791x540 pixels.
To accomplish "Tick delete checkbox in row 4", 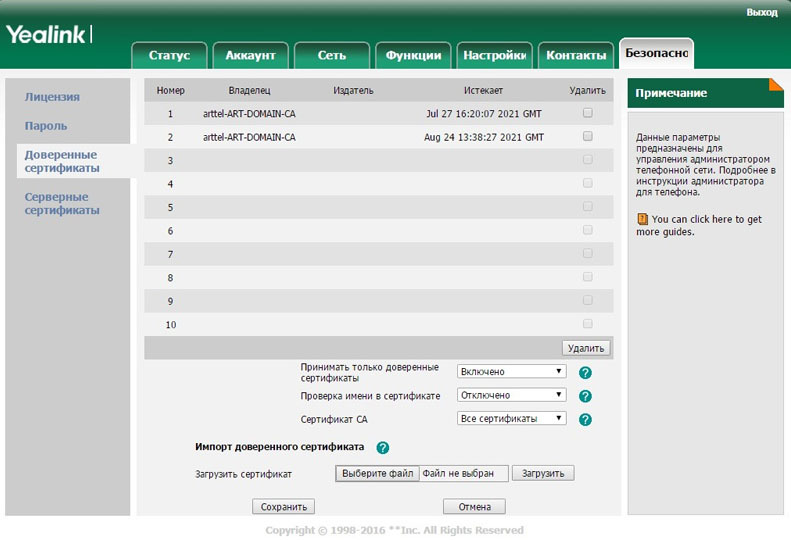I will point(587,183).
